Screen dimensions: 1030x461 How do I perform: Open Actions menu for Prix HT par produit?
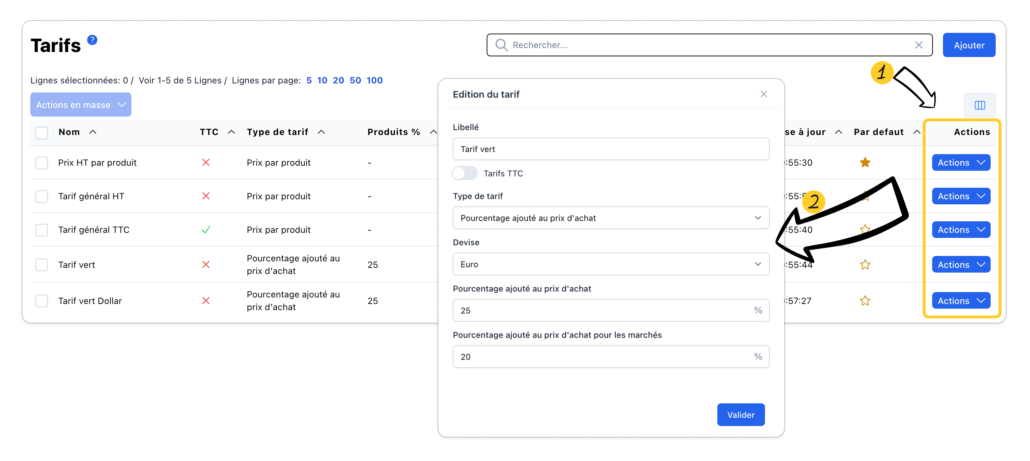click(960, 162)
